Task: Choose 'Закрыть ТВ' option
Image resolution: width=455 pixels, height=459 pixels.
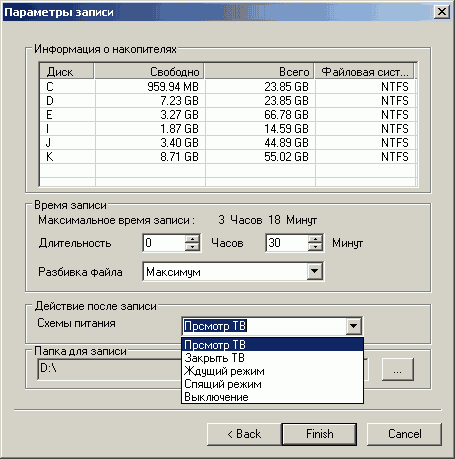Action: pyautogui.click(x=272, y=358)
